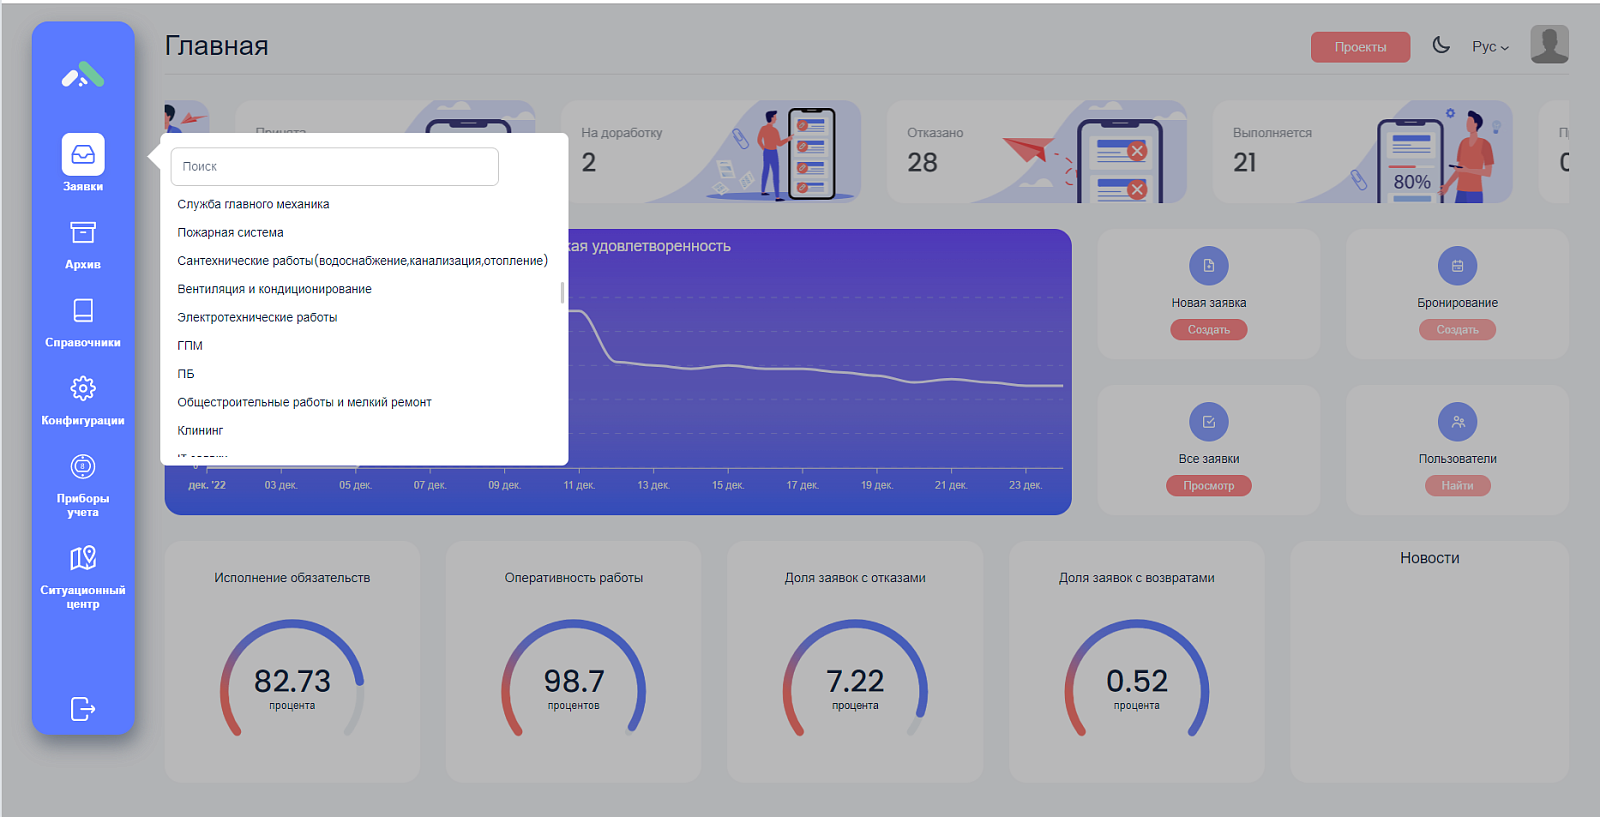
Task: Click the user avatar icon
Action: click(1549, 45)
